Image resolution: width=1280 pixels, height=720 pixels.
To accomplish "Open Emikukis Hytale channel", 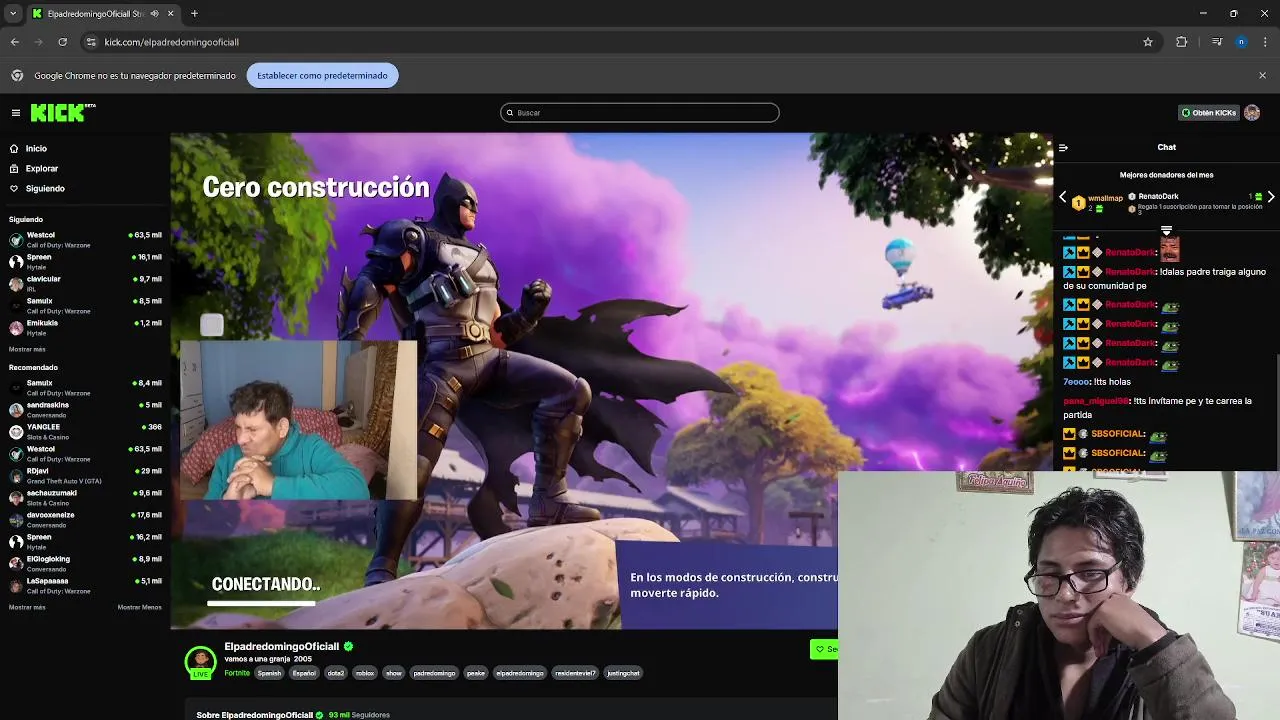I will tap(85, 327).
